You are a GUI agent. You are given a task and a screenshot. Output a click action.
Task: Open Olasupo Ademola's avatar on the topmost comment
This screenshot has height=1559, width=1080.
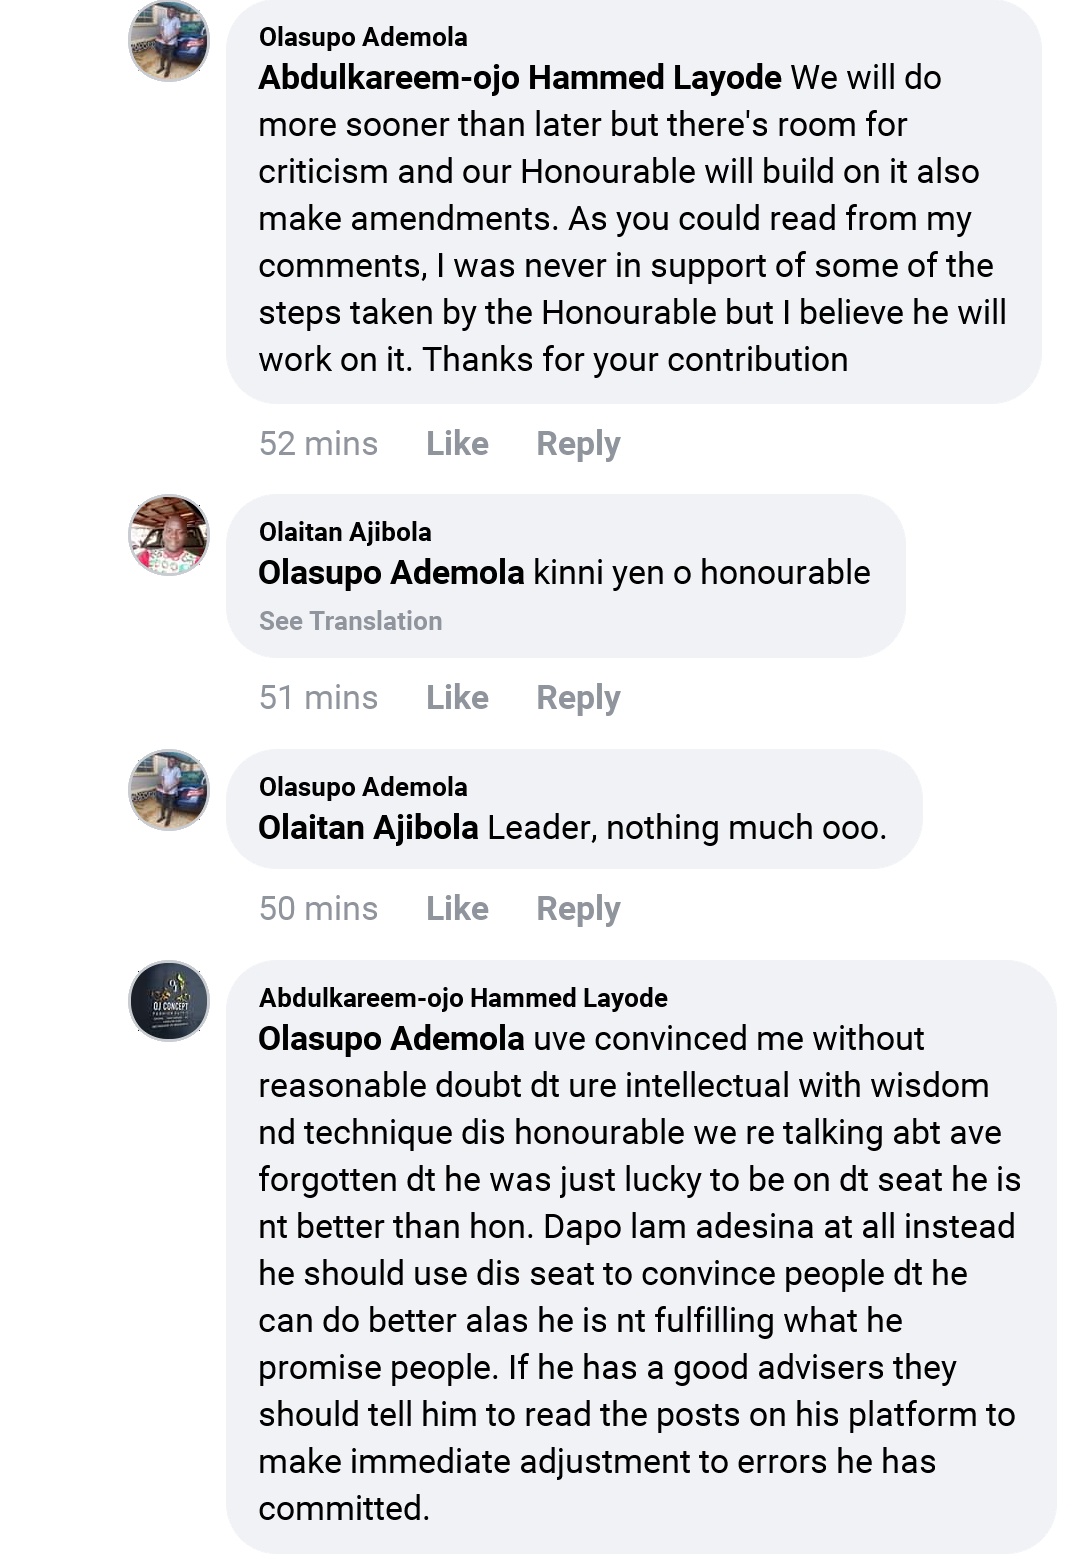pyautogui.click(x=169, y=41)
